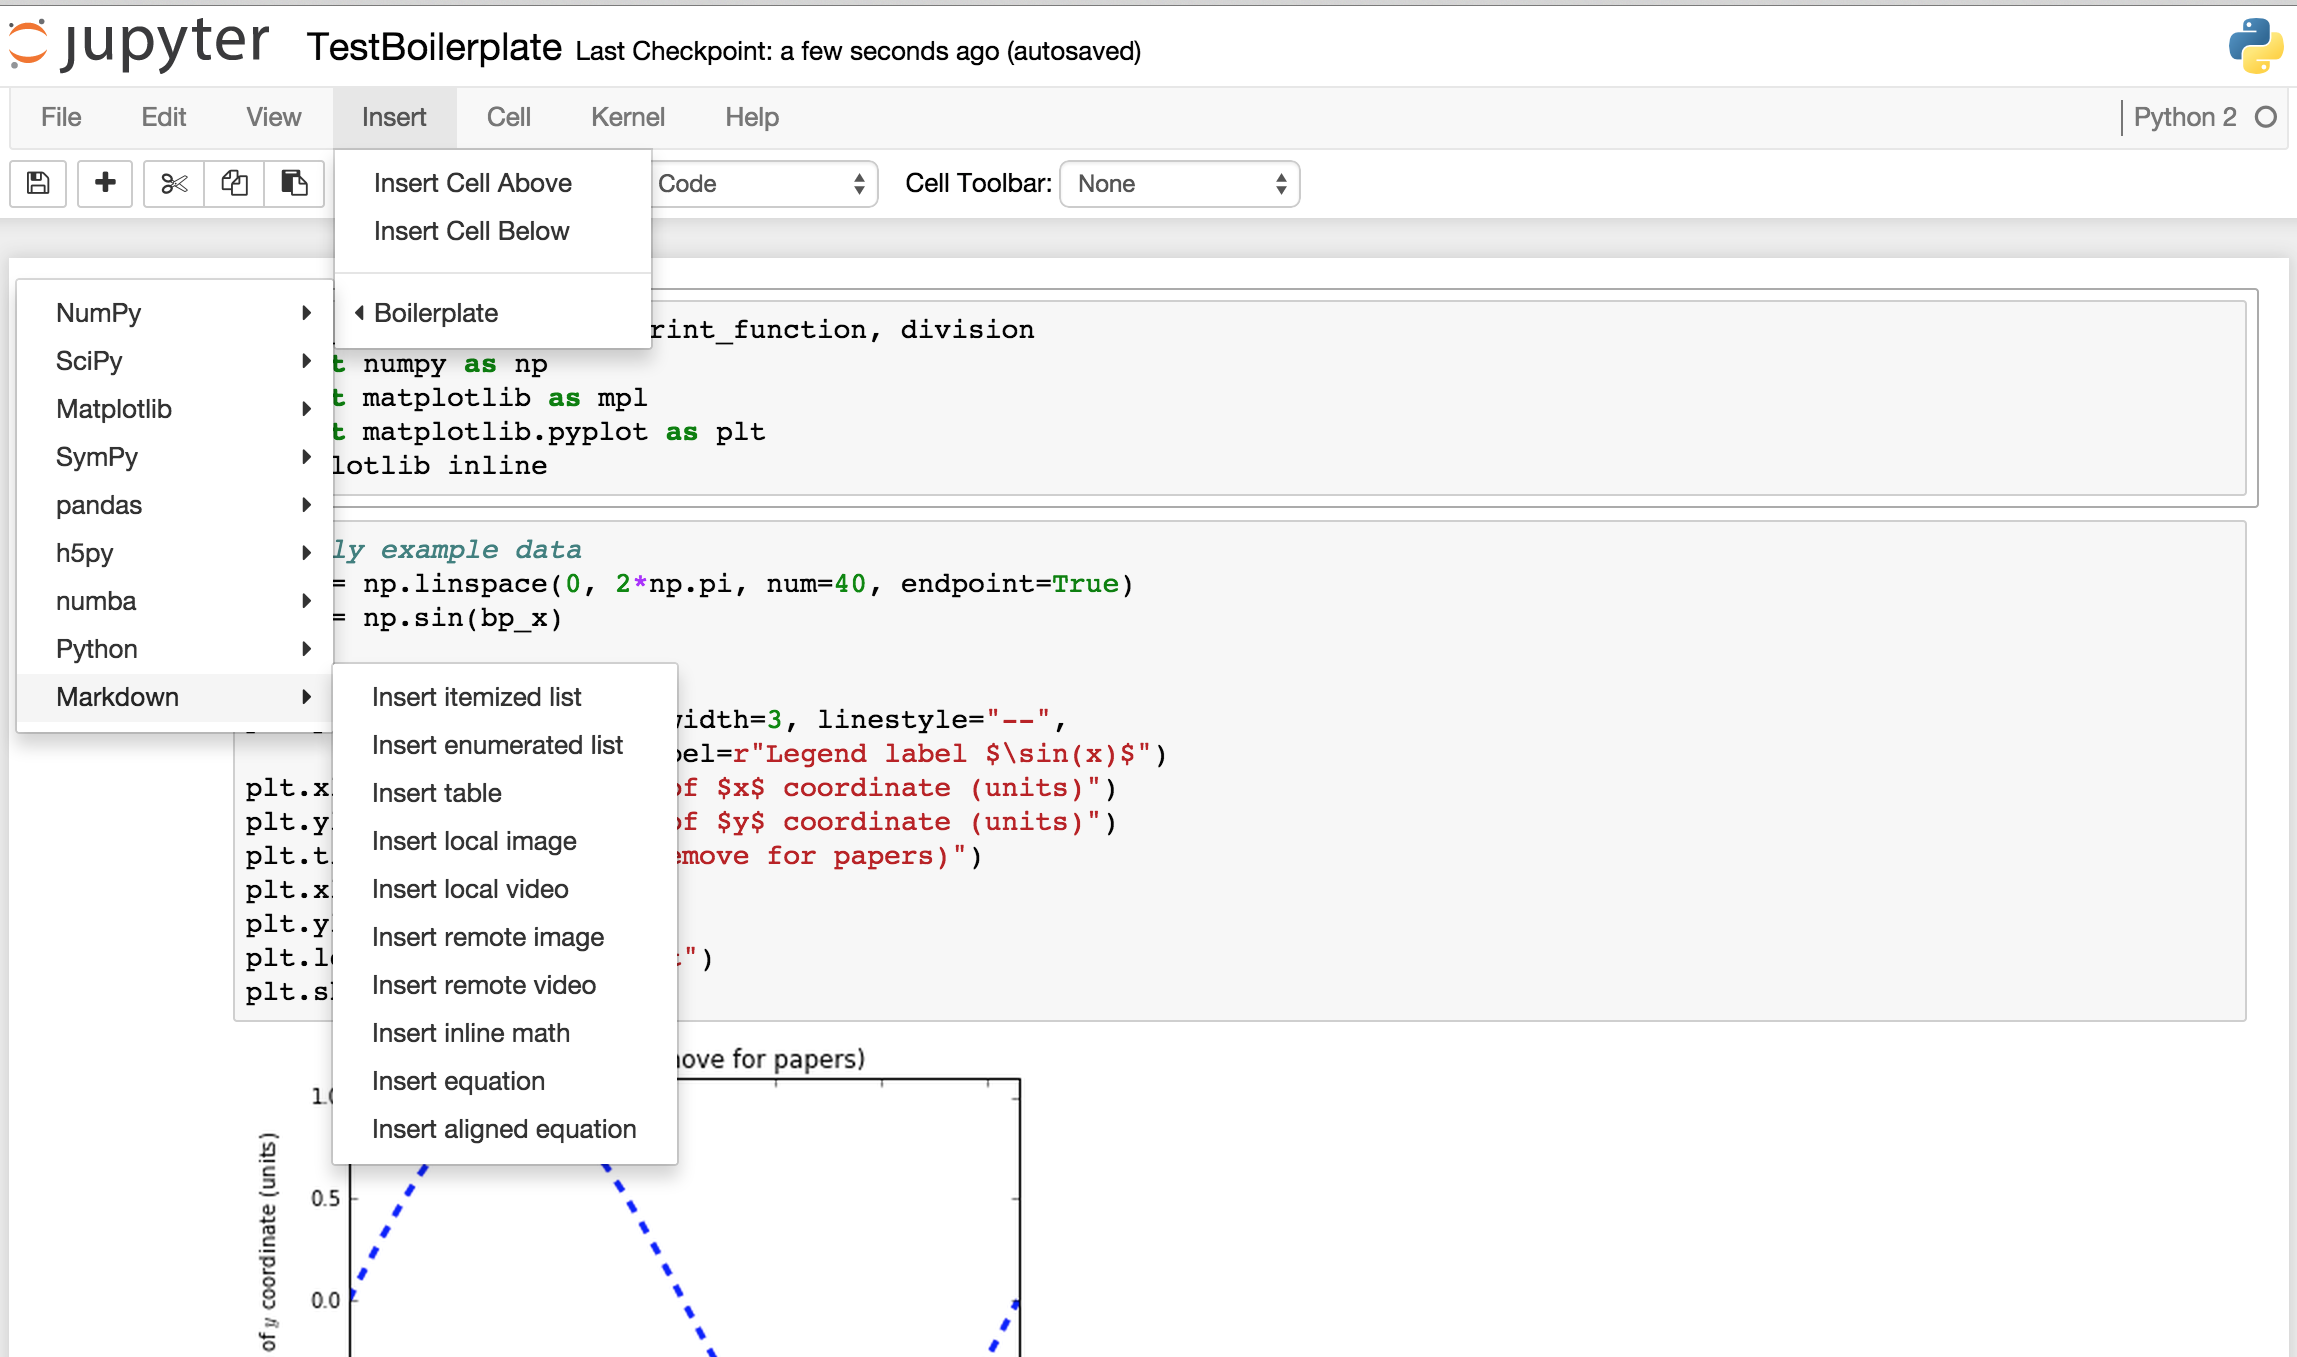The width and height of the screenshot is (2297, 1357).
Task: Click the Last Checkpoint autosaved text
Action: pos(858,51)
